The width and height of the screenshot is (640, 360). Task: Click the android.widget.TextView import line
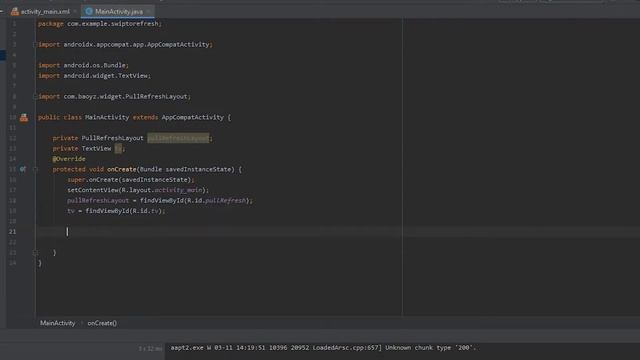pyautogui.click(x=94, y=76)
